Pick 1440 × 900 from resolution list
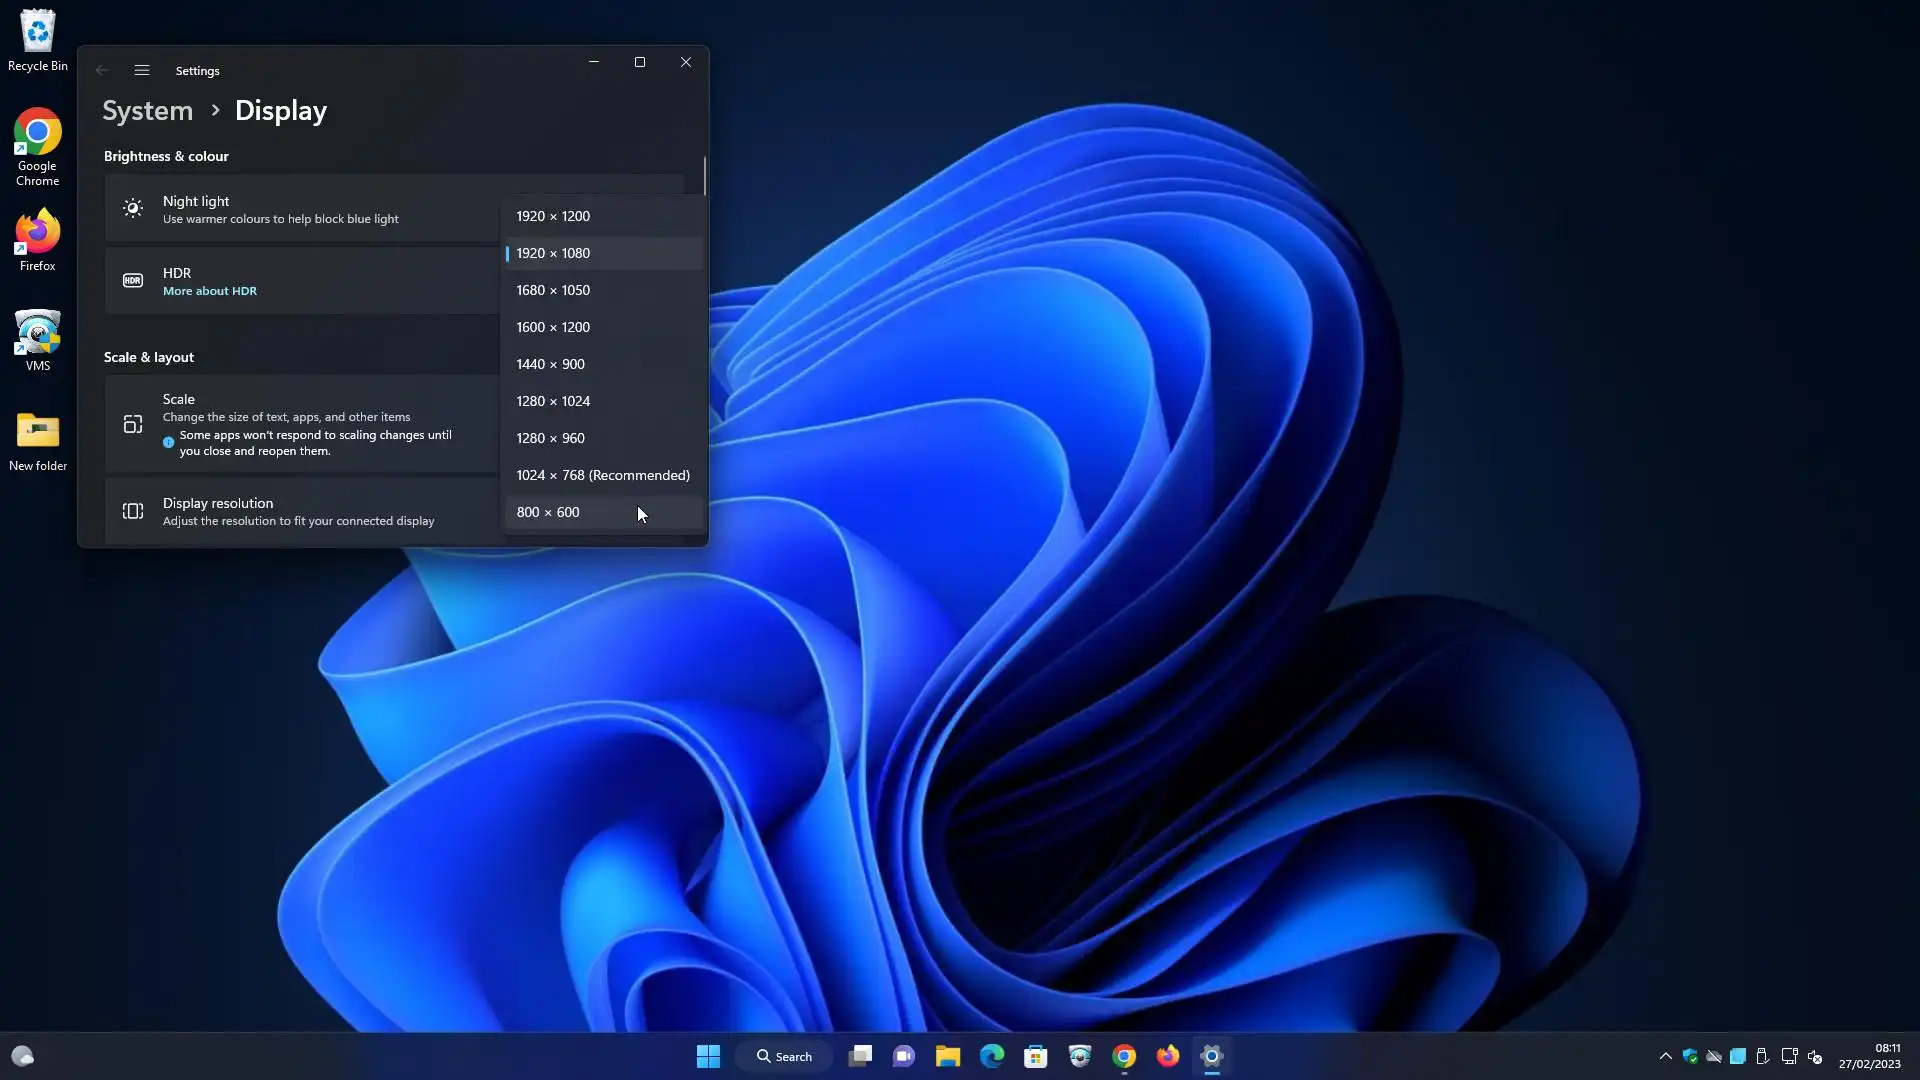1920x1080 pixels. tap(550, 365)
